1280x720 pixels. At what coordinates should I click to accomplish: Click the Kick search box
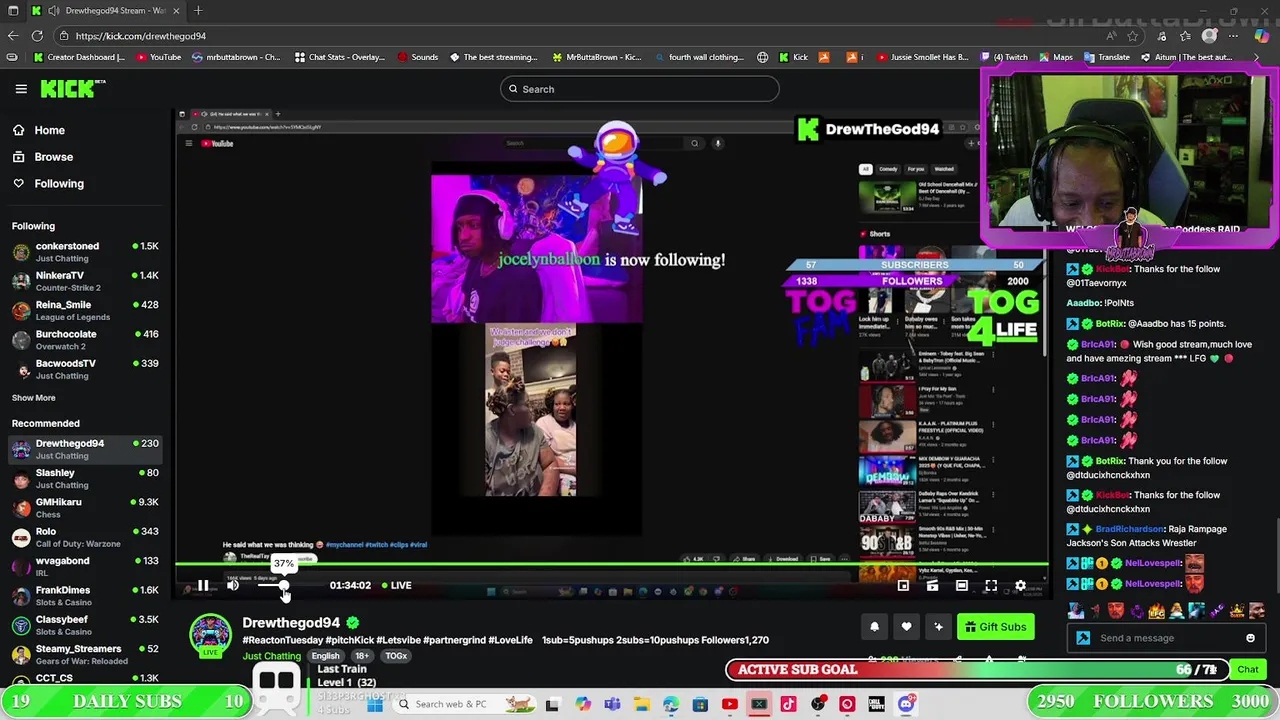(x=639, y=89)
